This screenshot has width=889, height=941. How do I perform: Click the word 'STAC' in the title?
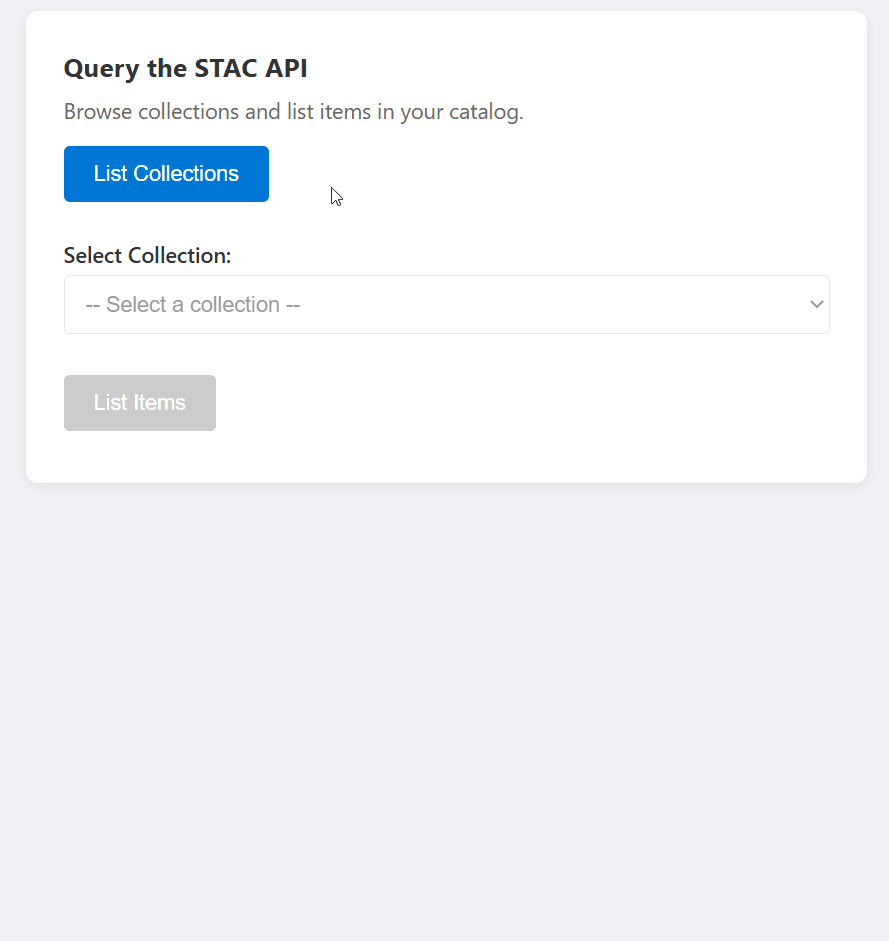tap(226, 68)
